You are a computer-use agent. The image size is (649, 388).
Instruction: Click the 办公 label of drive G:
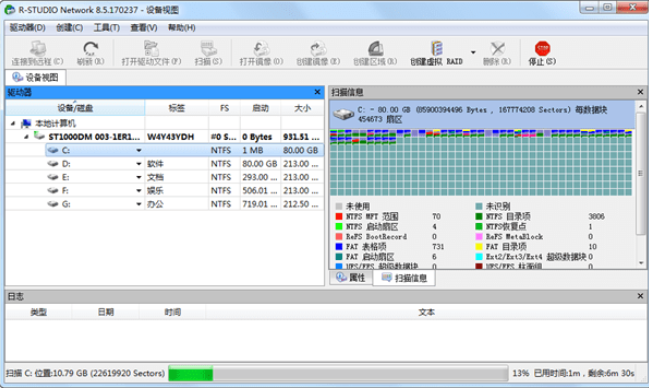coord(155,204)
